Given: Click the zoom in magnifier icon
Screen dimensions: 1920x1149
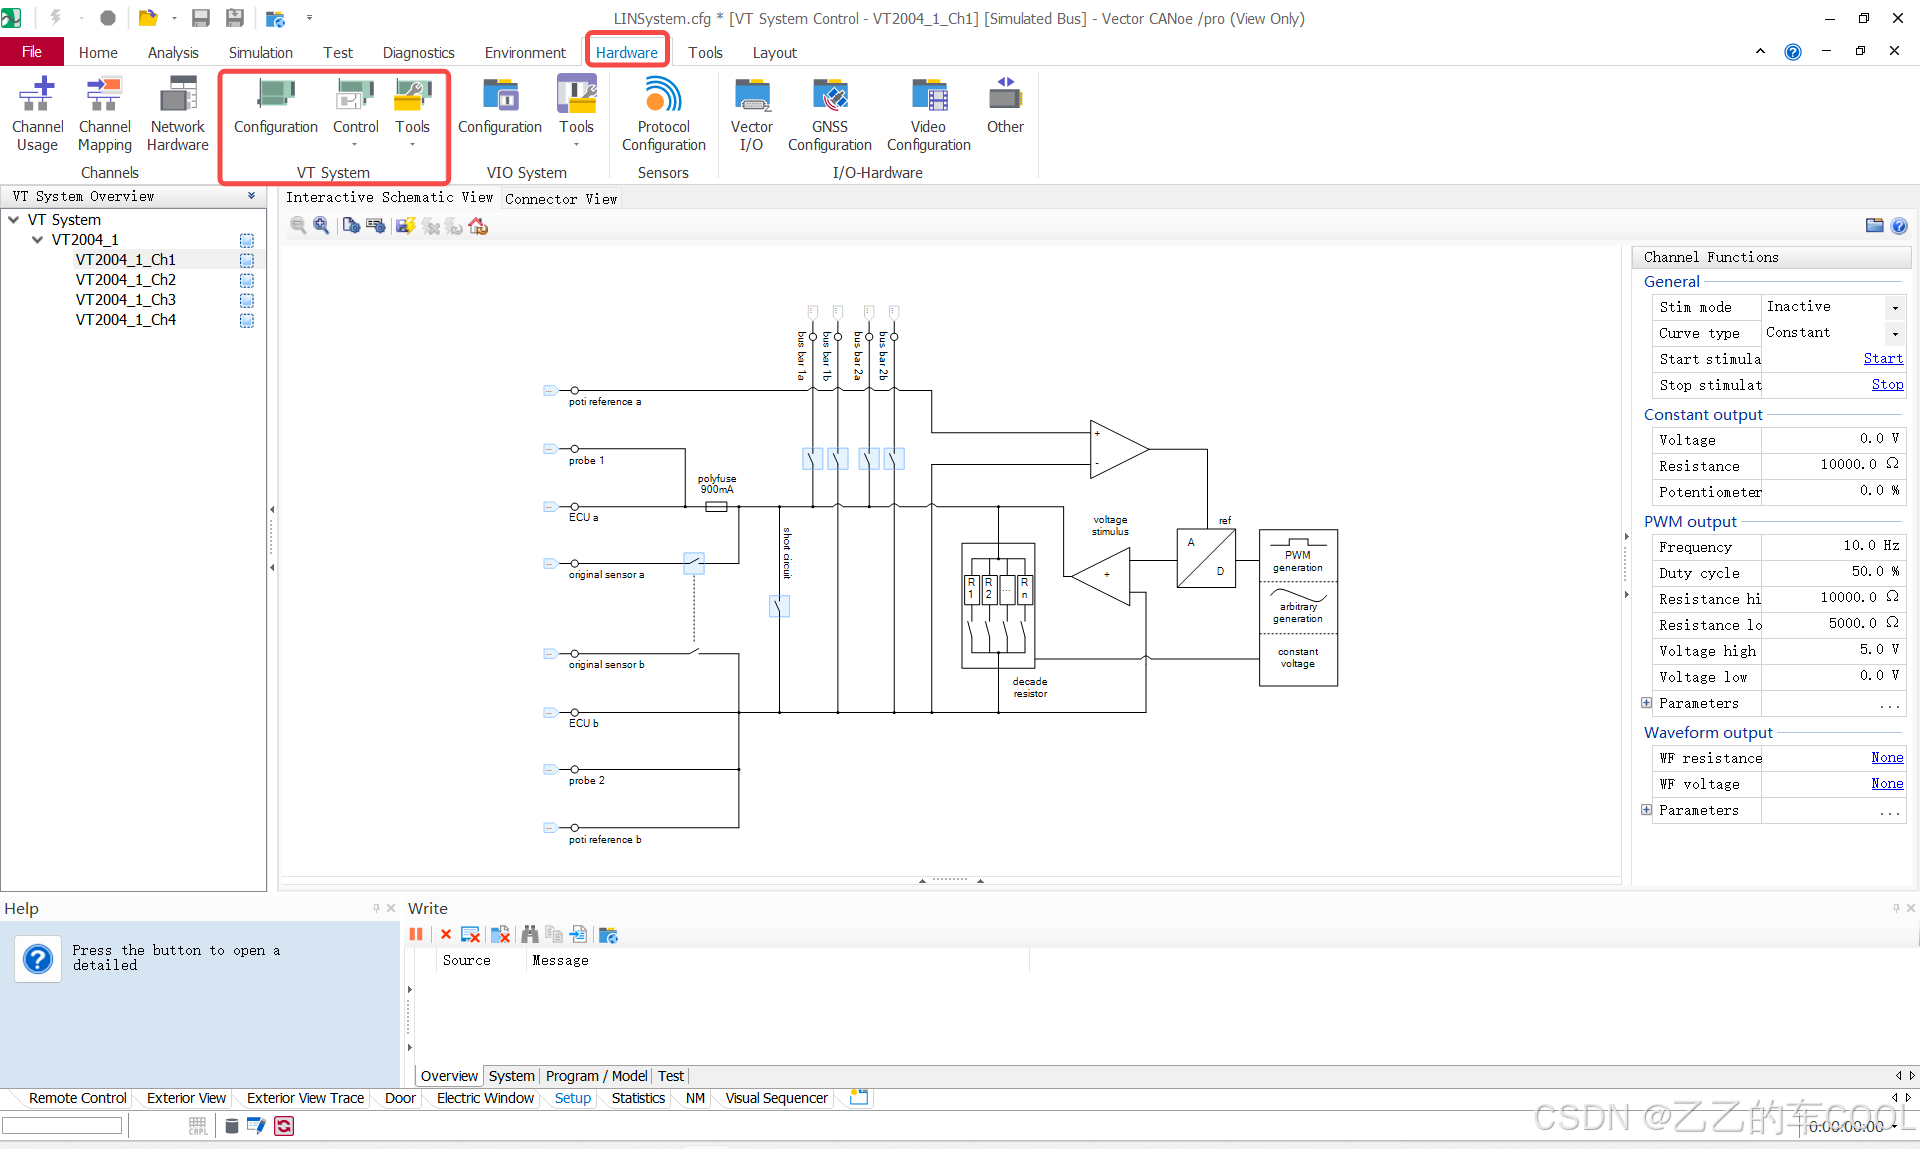Looking at the screenshot, I should (321, 226).
